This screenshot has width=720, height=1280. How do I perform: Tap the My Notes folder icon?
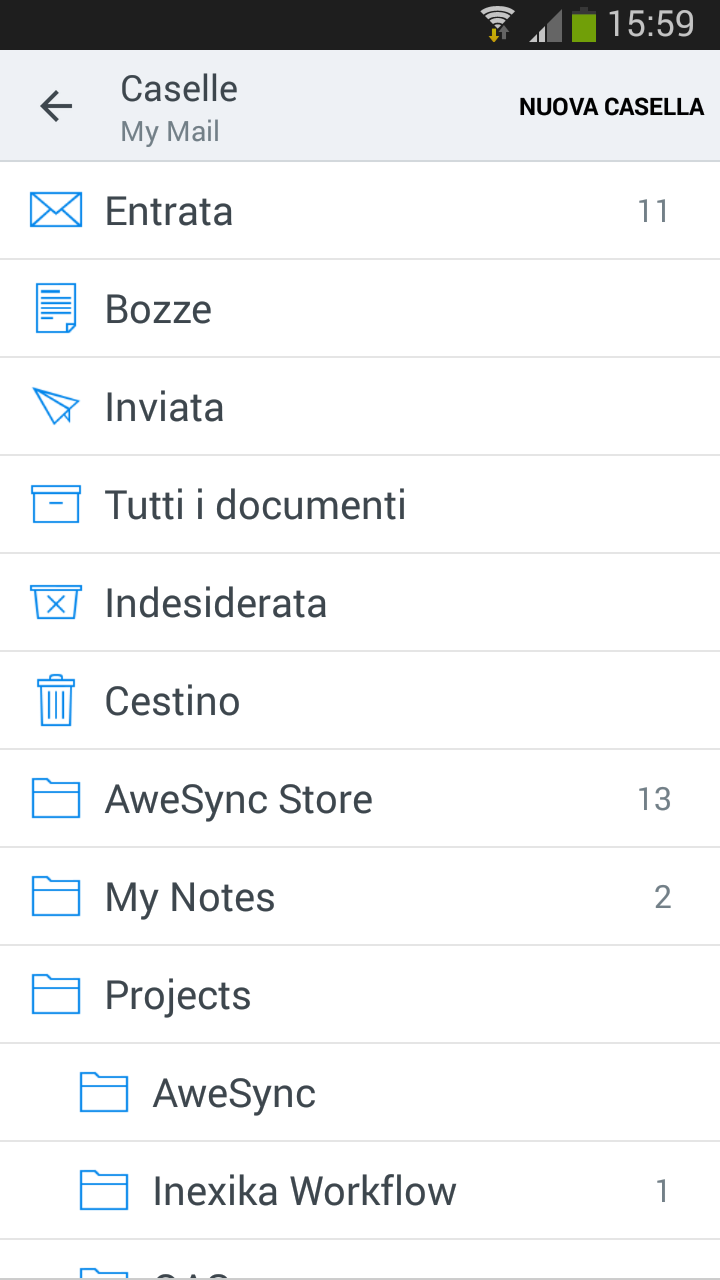click(x=56, y=897)
